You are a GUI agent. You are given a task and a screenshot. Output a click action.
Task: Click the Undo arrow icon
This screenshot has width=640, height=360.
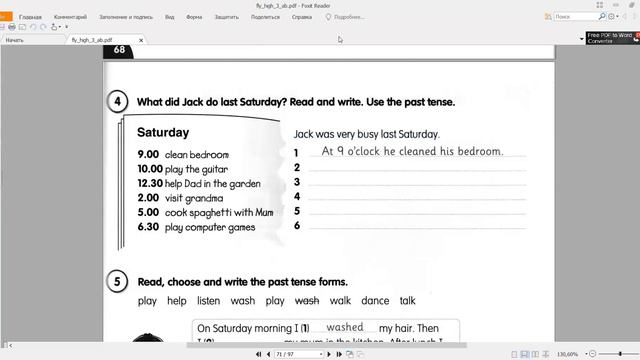point(33,27)
